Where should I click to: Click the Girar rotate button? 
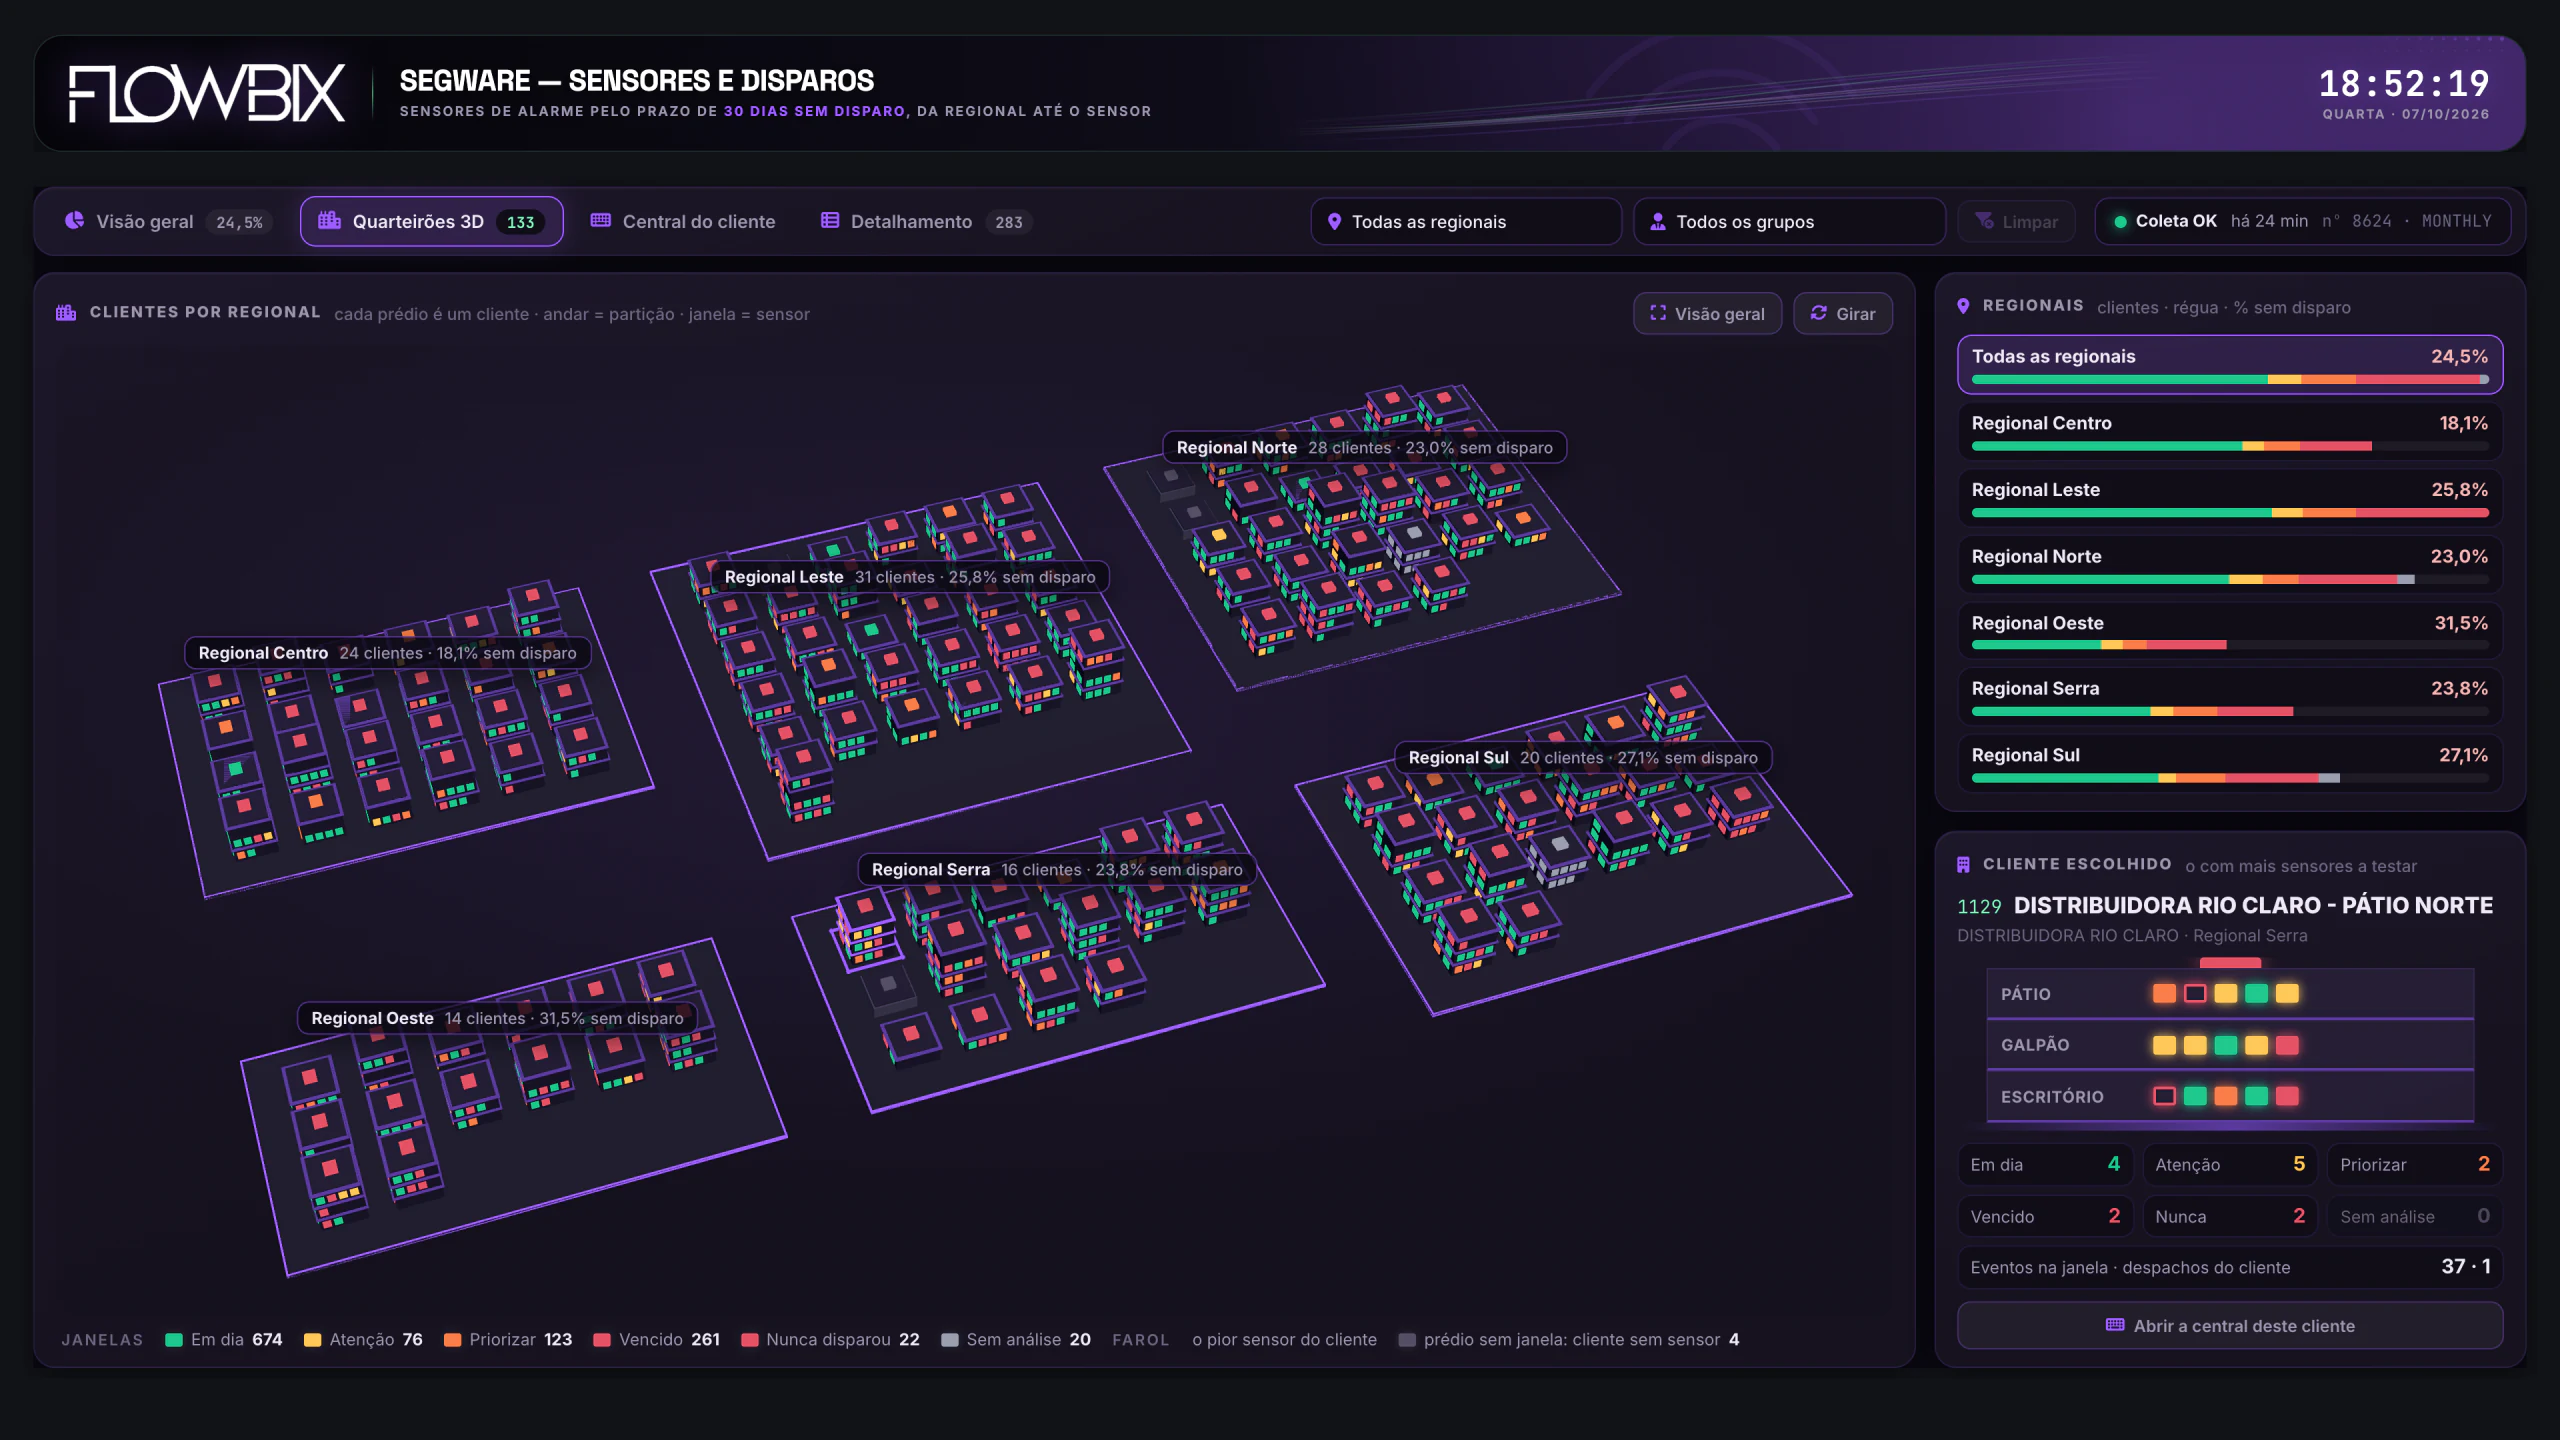[x=1842, y=313]
